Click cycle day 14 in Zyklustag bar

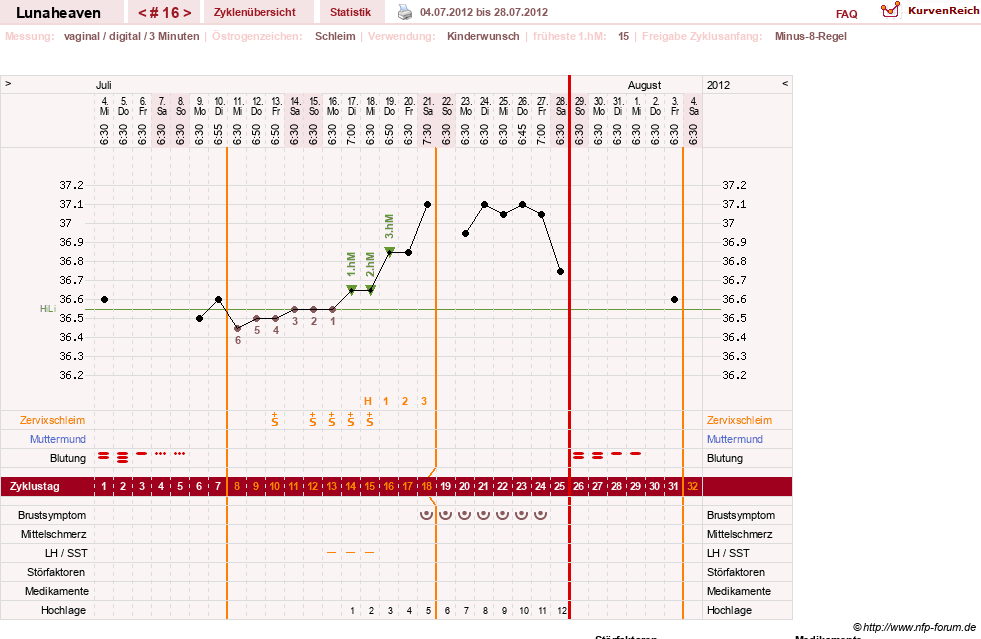coord(351,486)
